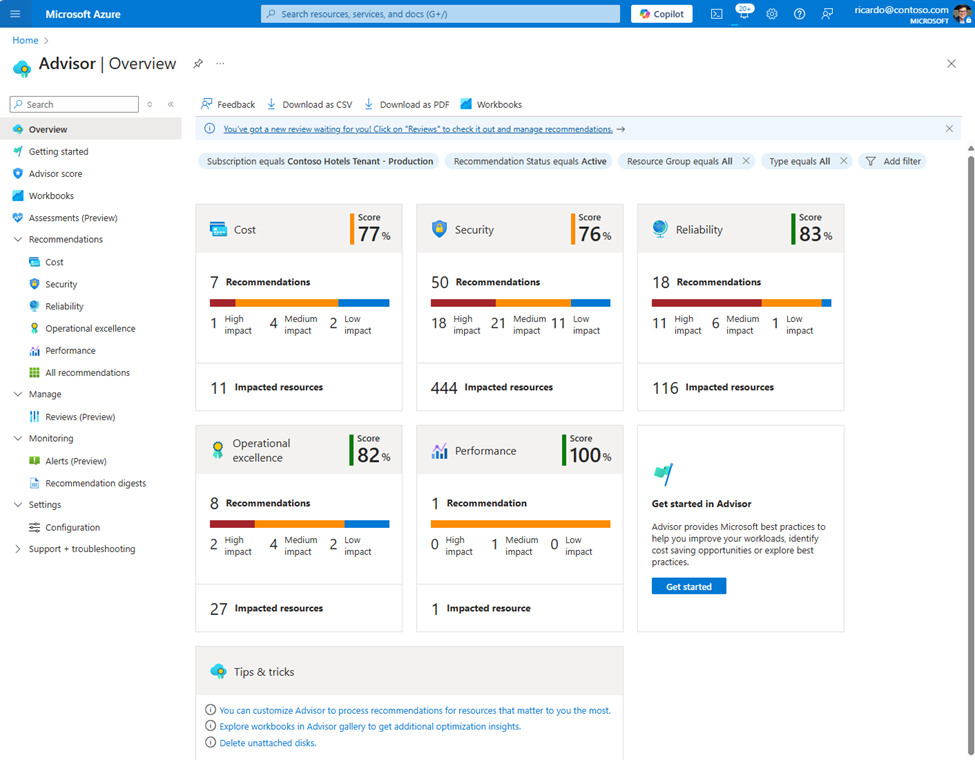Open the Recommendation Status equals Active filter
The width and height of the screenshot is (975, 760).
coord(530,161)
